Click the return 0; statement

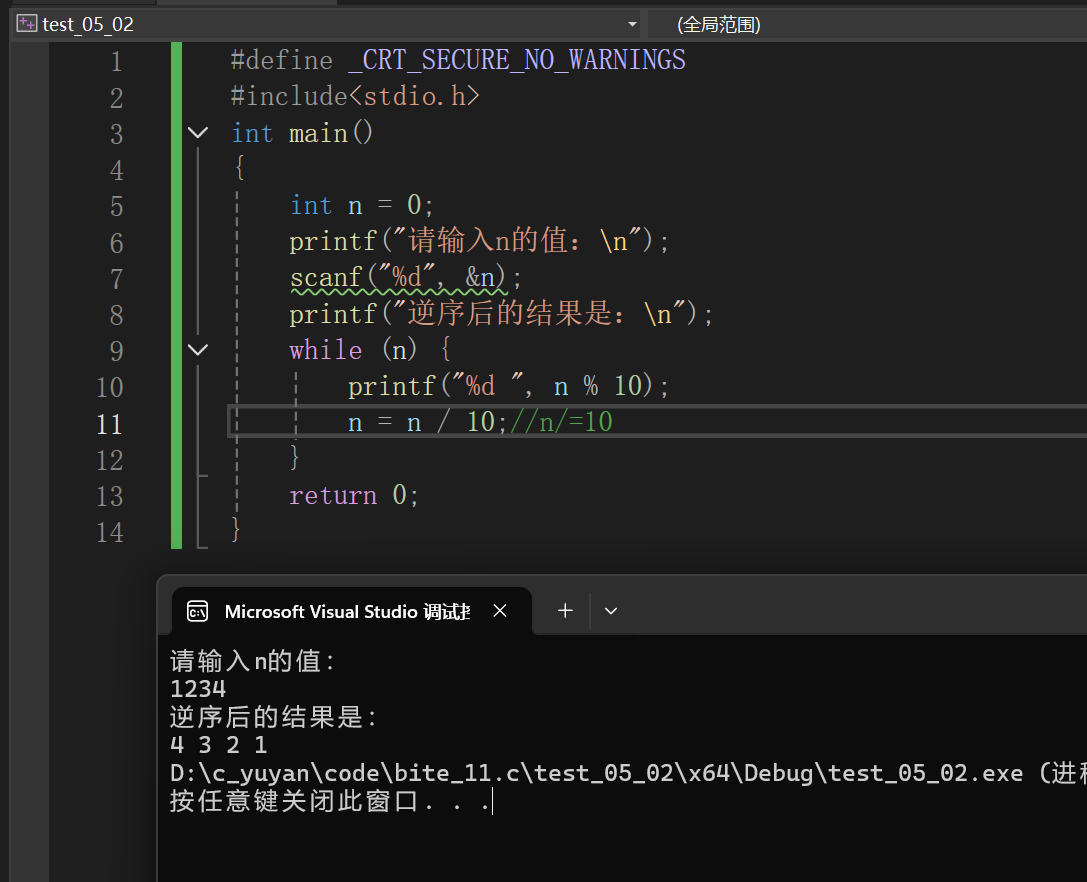click(354, 495)
